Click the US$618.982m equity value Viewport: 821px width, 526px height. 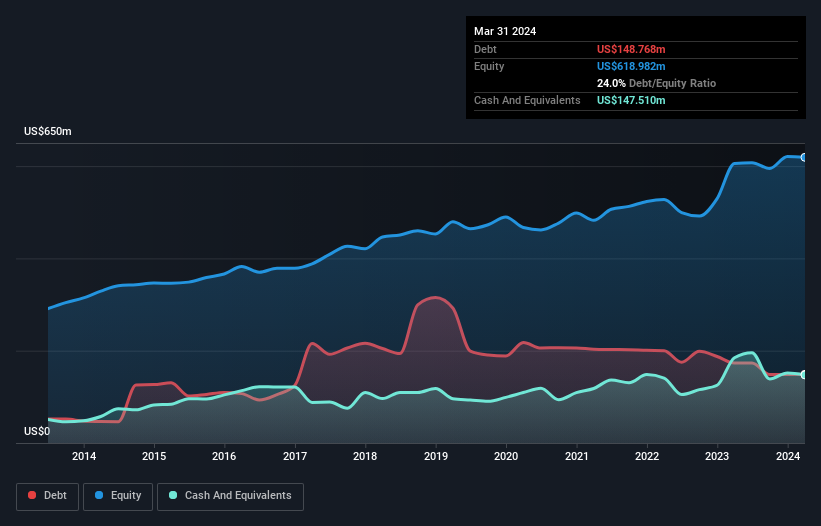tap(631, 66)
